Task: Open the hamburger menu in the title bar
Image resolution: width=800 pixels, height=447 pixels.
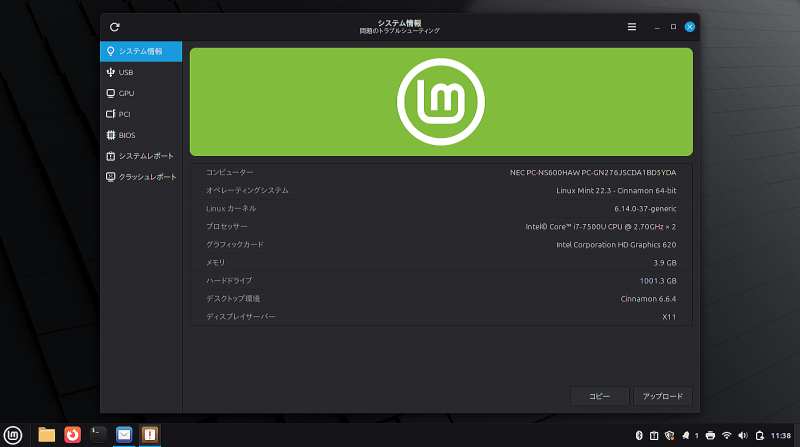Action: click(632, 27)
